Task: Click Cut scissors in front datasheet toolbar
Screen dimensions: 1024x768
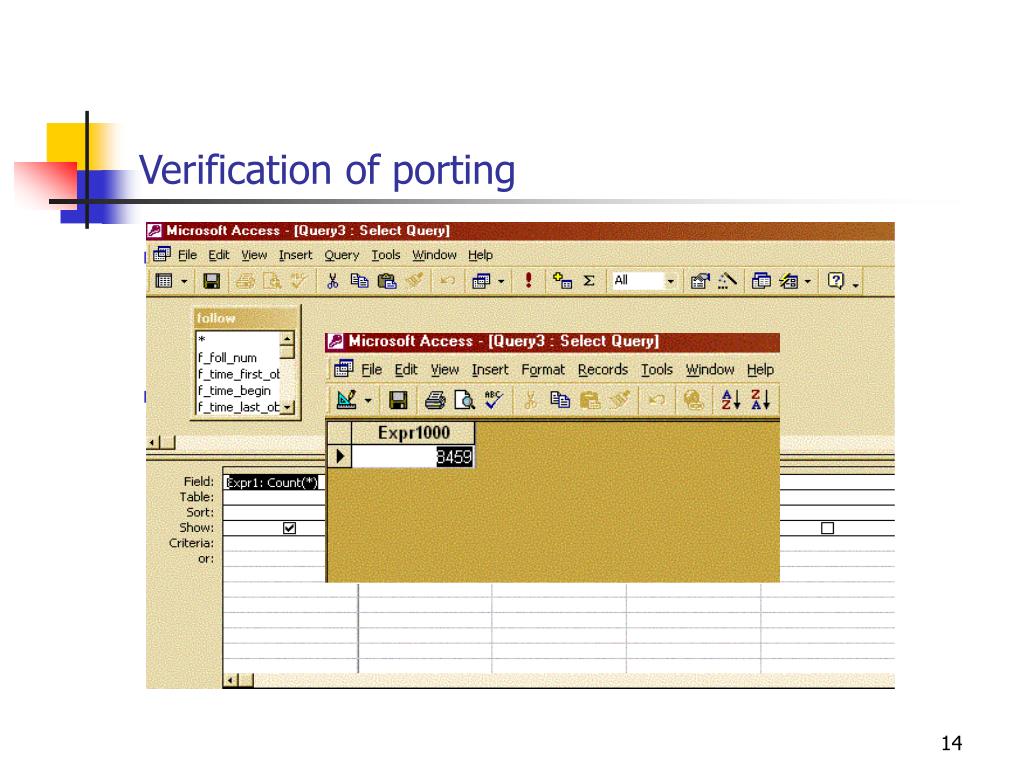Action: pyautogui.click(x=530, y=400)
